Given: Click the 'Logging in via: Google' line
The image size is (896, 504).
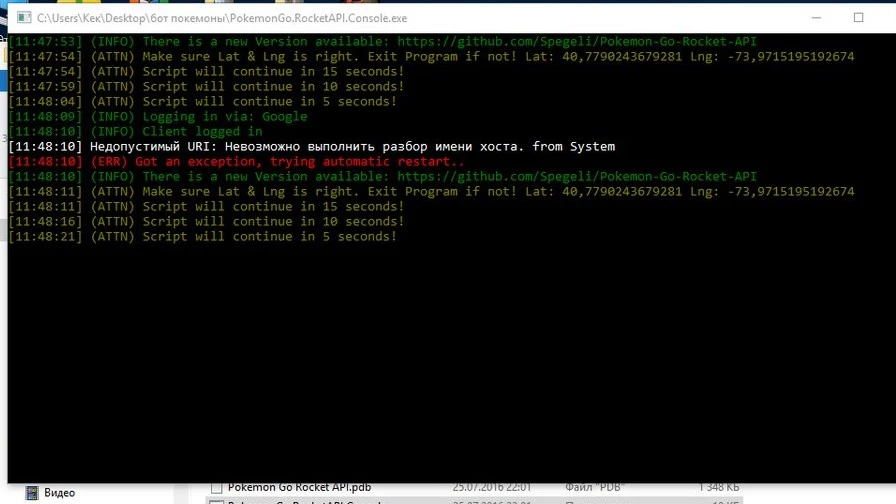Looking at the screenshot, I should point(158,117).
